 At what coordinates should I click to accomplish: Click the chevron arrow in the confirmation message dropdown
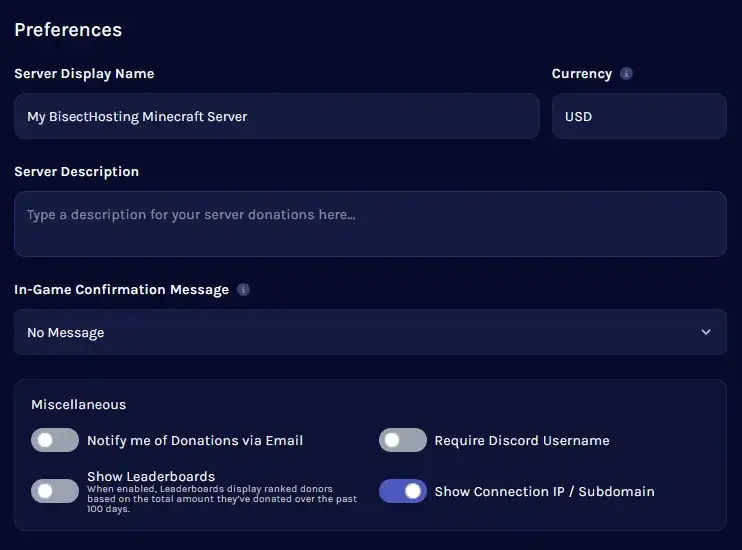pyautogui.click(x=706, y=332)
